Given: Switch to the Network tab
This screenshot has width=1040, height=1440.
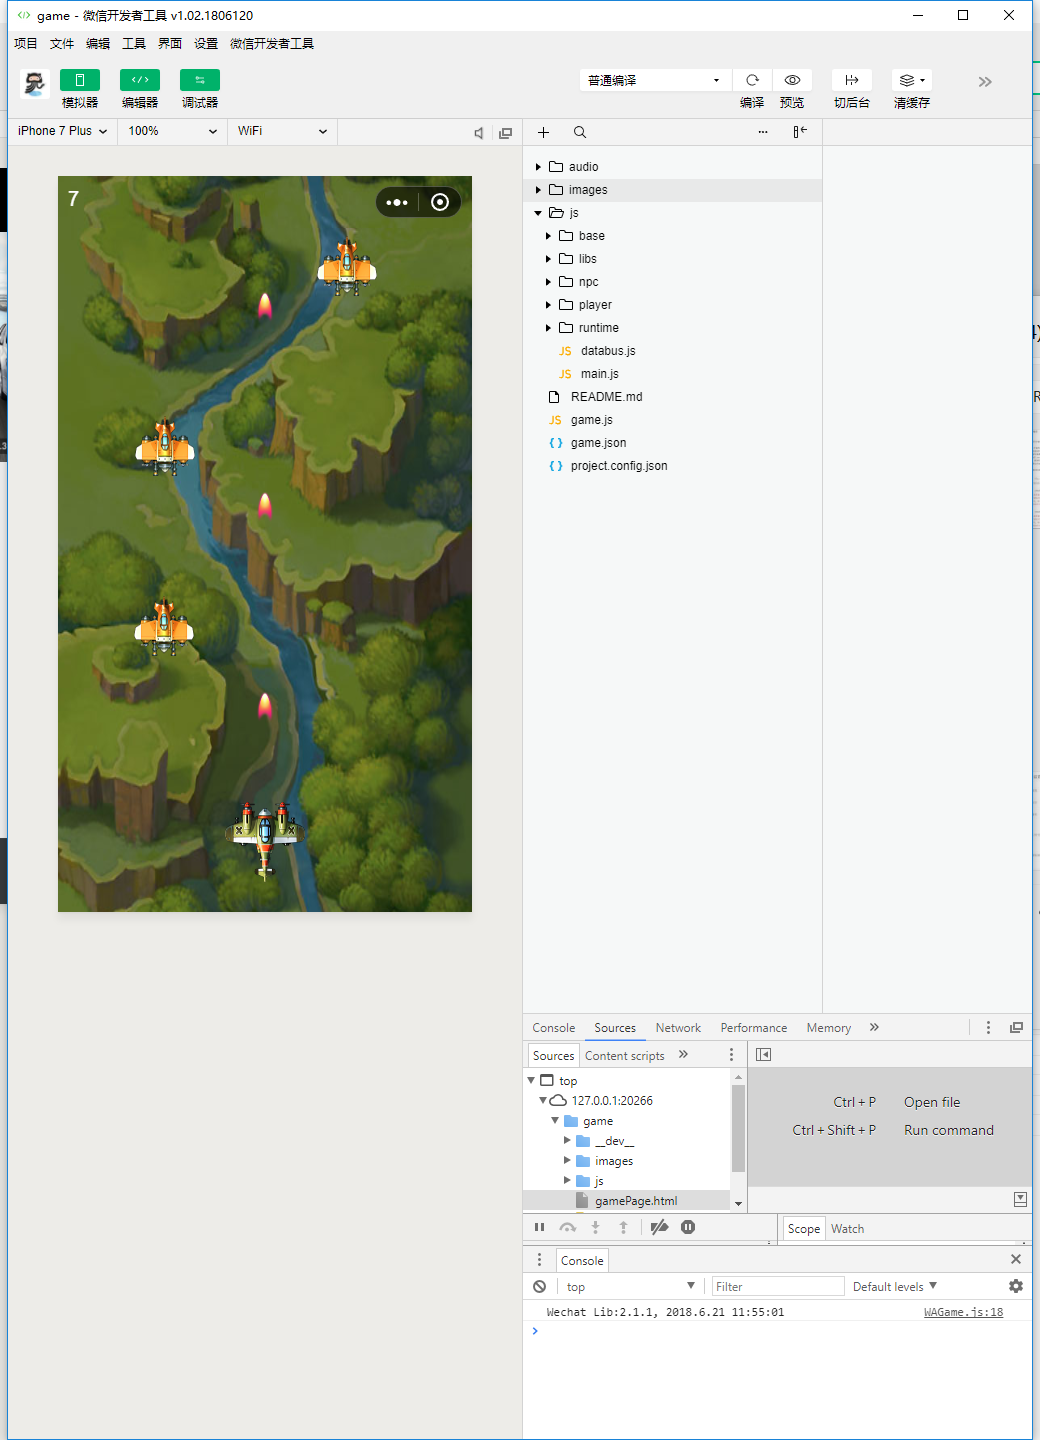Looking at the screenshot, I should tap(678, 1028).
